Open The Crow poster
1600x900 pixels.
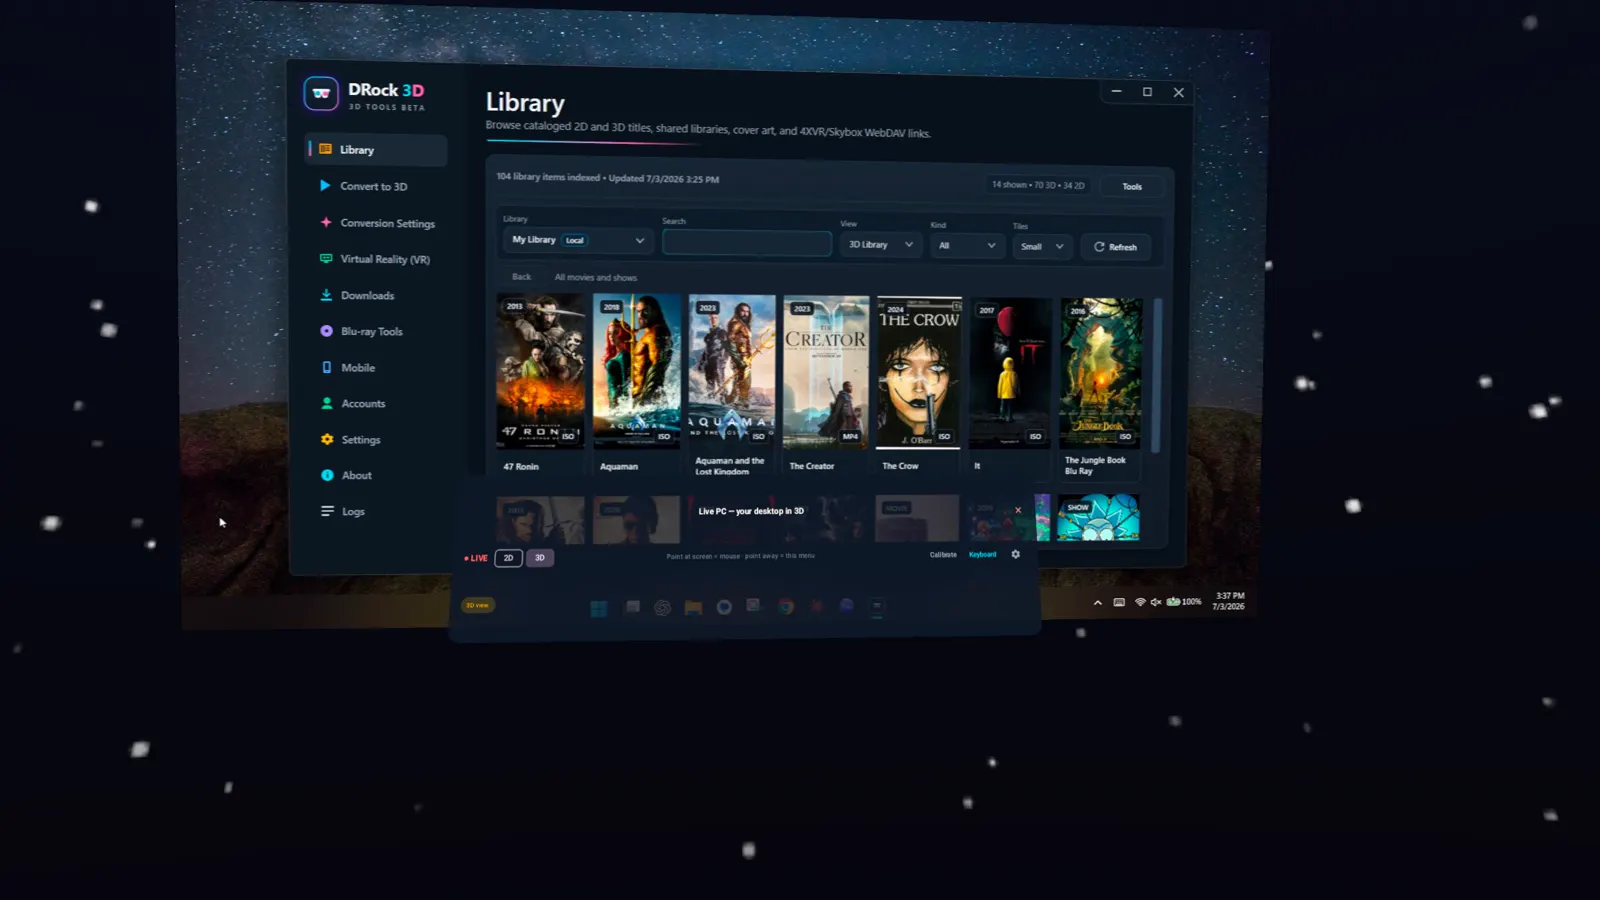(x=919, y=372)
